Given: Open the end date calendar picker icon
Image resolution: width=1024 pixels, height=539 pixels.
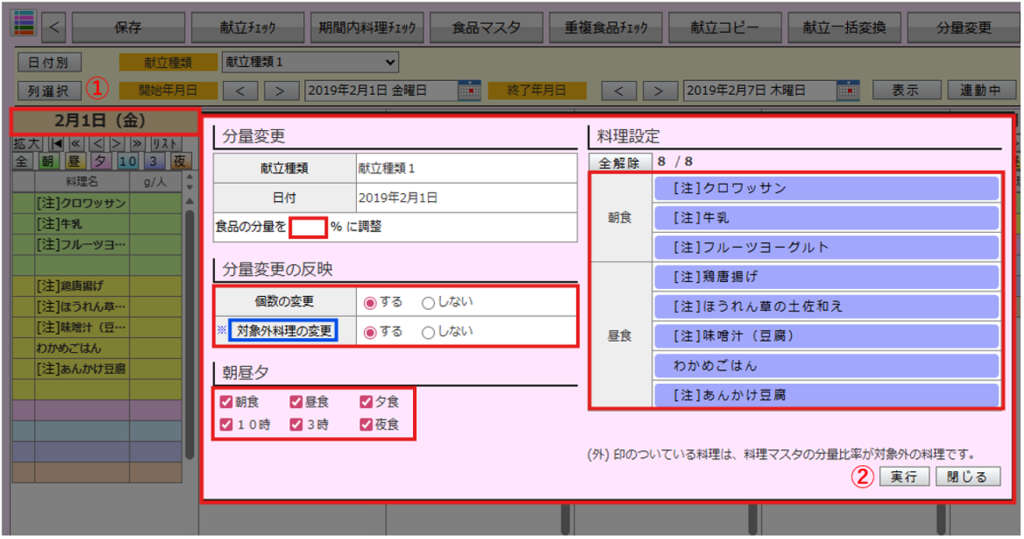Looking at the screenshot, I should [x=848, y=91].
